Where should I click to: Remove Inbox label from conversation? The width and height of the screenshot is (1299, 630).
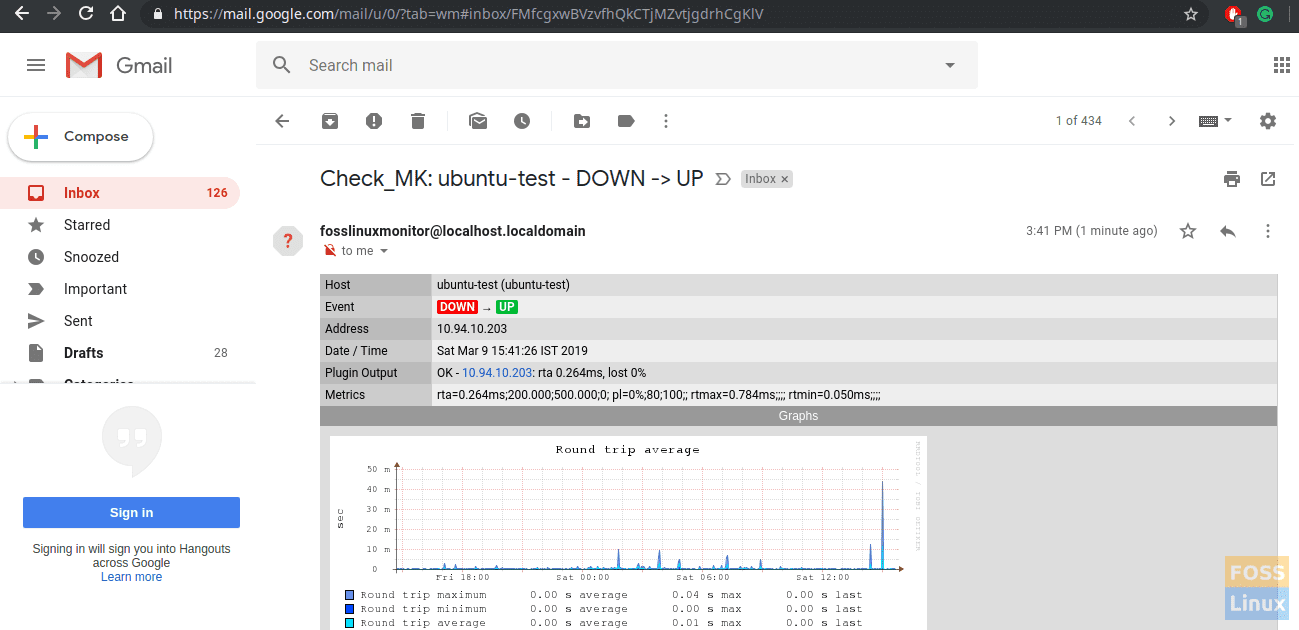coord(785,179)
